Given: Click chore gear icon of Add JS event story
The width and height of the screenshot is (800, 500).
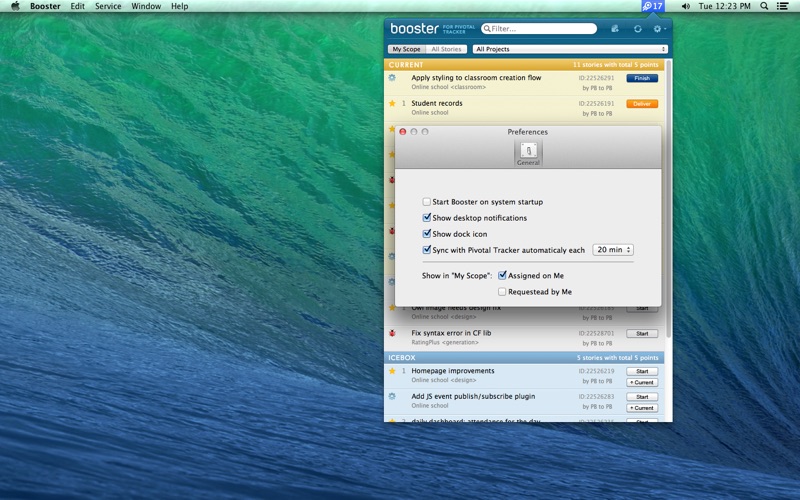Looking at the screenshot, I should click(392, 396).
